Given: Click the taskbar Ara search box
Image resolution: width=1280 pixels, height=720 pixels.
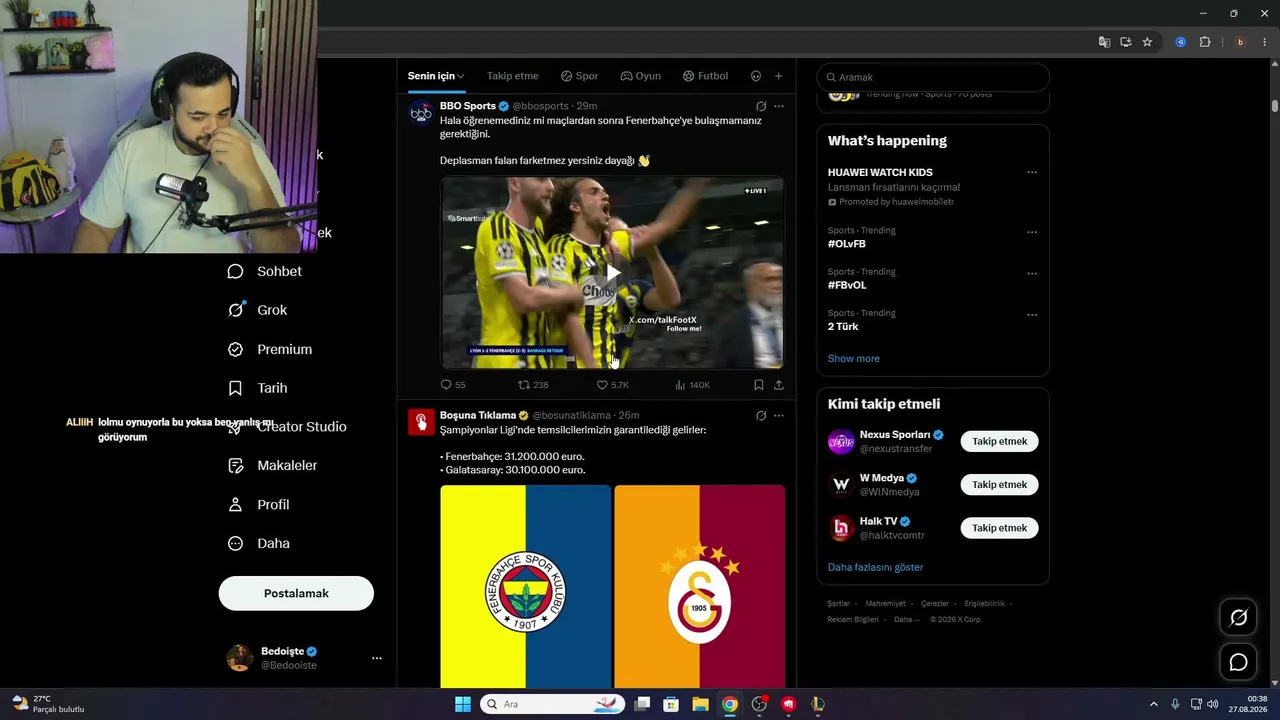Looking at the screenshot, I should (552, 704).
